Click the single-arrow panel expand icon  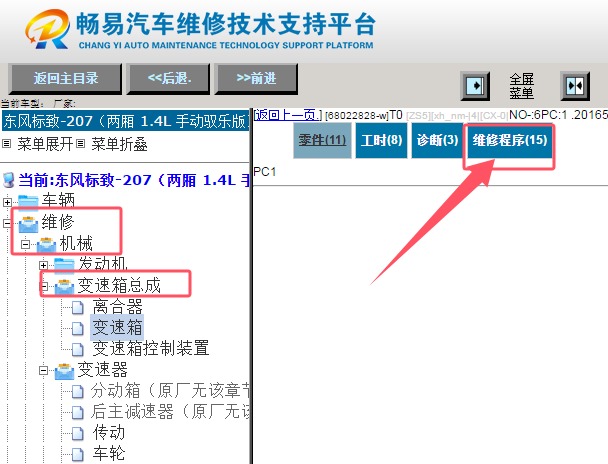click(x=475, y=85)
